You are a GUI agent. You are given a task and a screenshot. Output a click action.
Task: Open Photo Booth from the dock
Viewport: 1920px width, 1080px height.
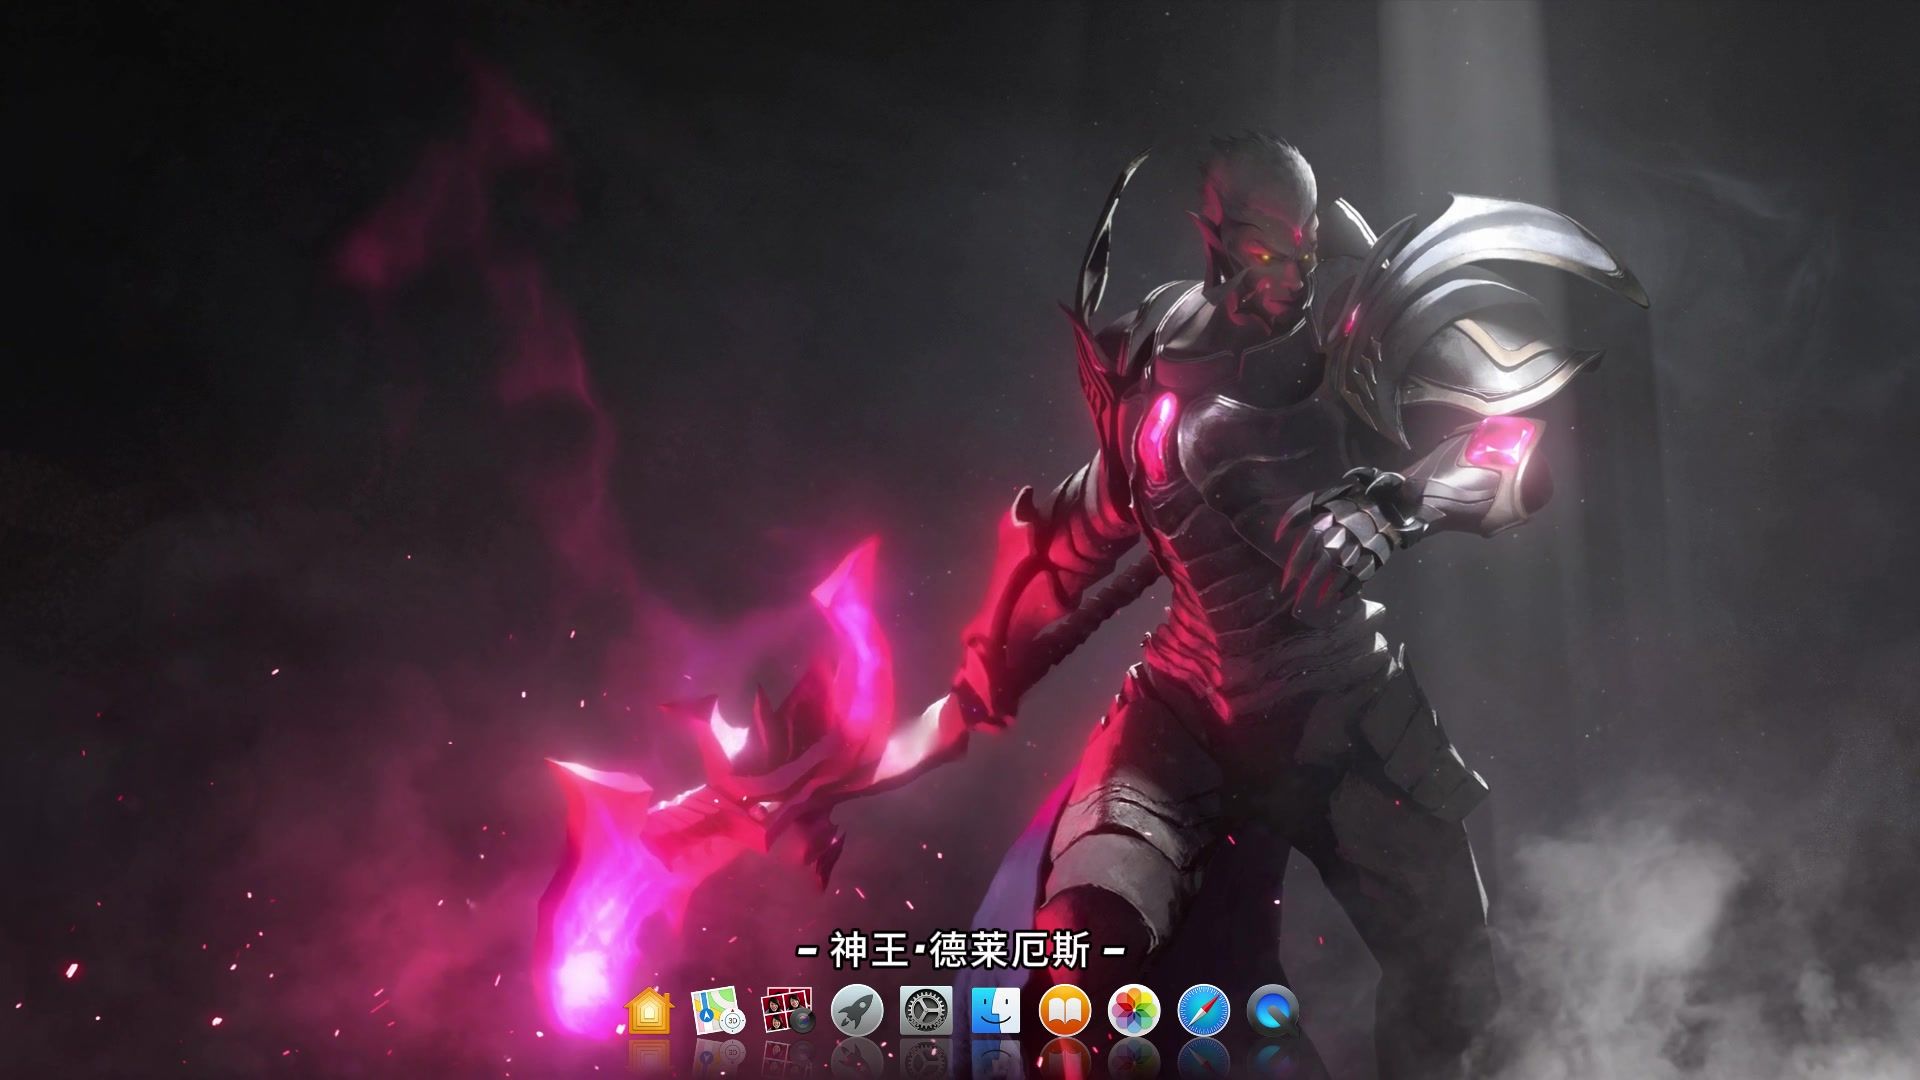788,1011
